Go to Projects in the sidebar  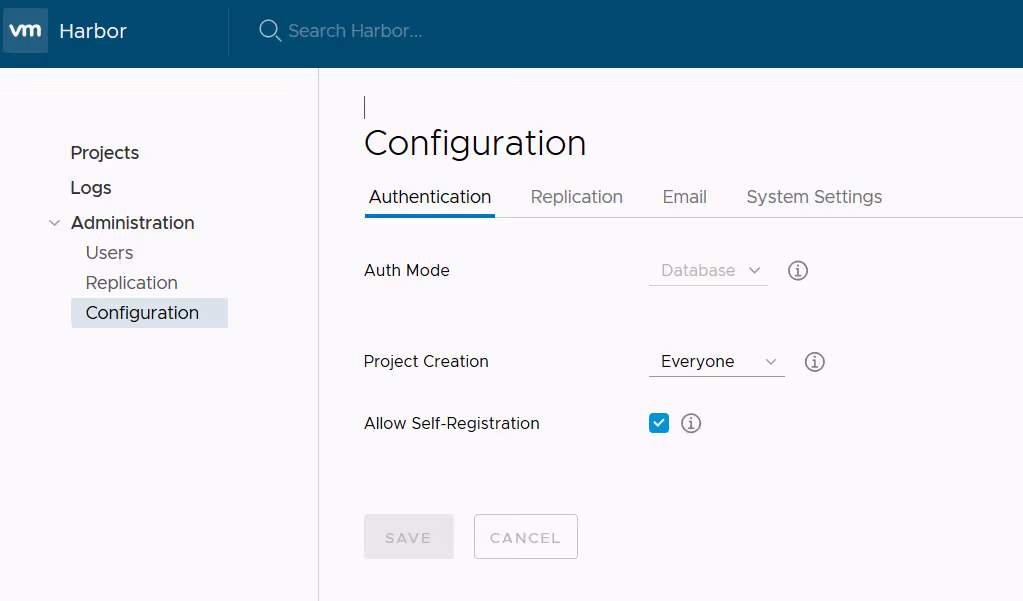click(x=104, y=153)
